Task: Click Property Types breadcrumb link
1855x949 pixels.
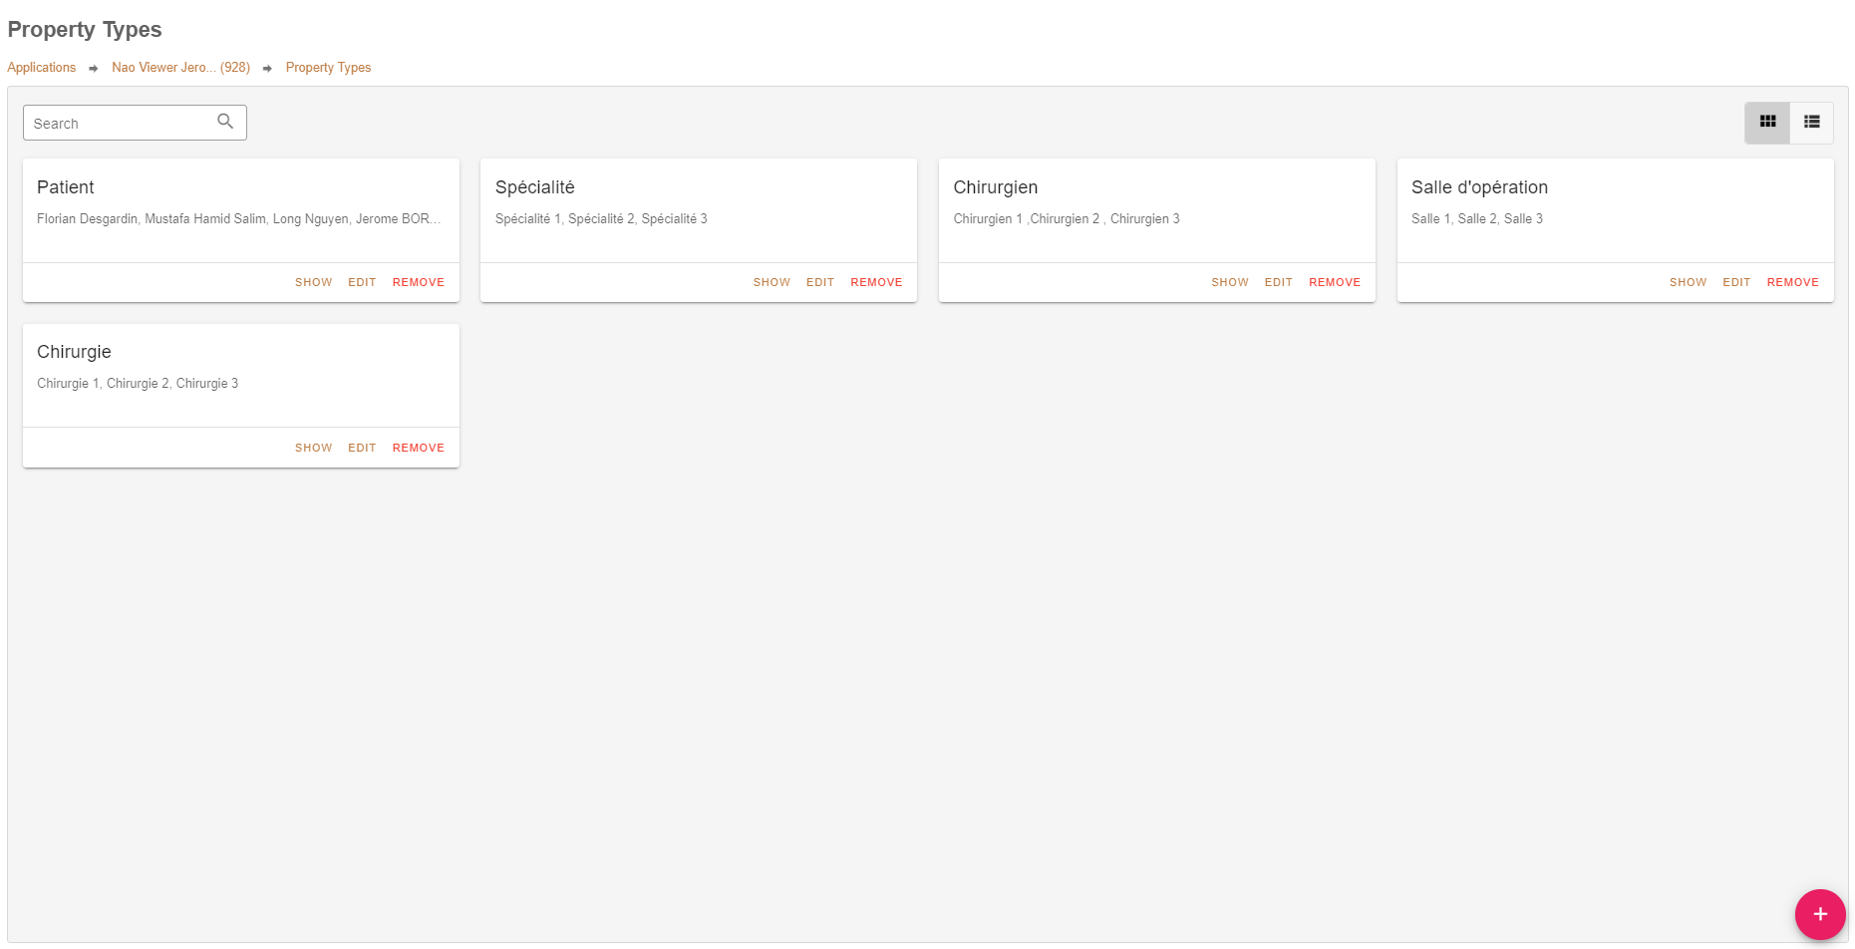Action: [328, 68]
